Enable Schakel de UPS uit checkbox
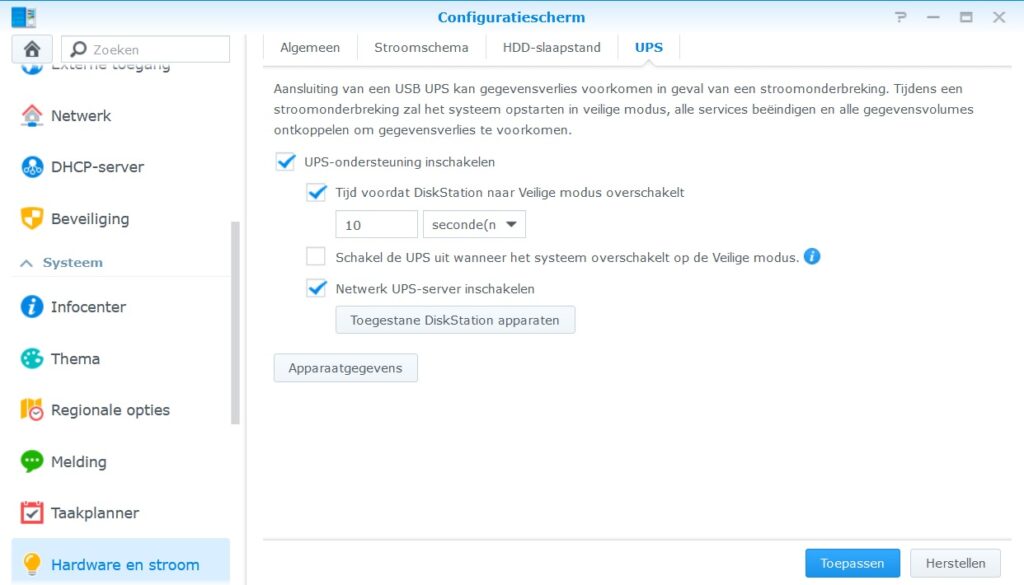 [x=317, y=257]
